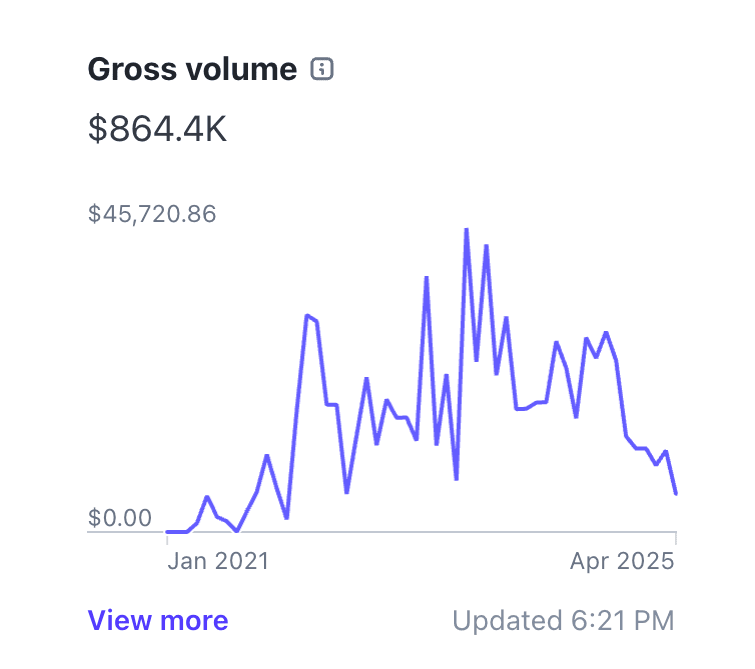Click the small early bump near the chart's start
755x669 pixels.
[x=207, y=497]
